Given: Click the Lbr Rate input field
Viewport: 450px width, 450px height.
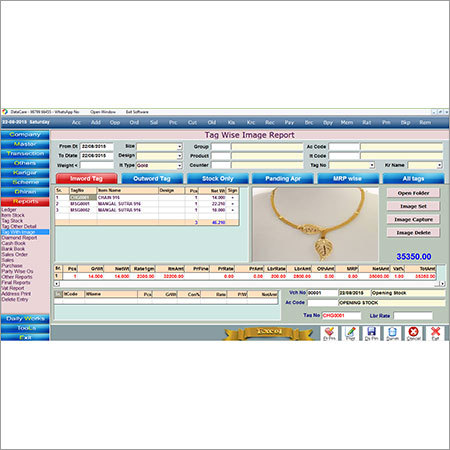Looking at the screenshot, I should click(x=413, y=316).
